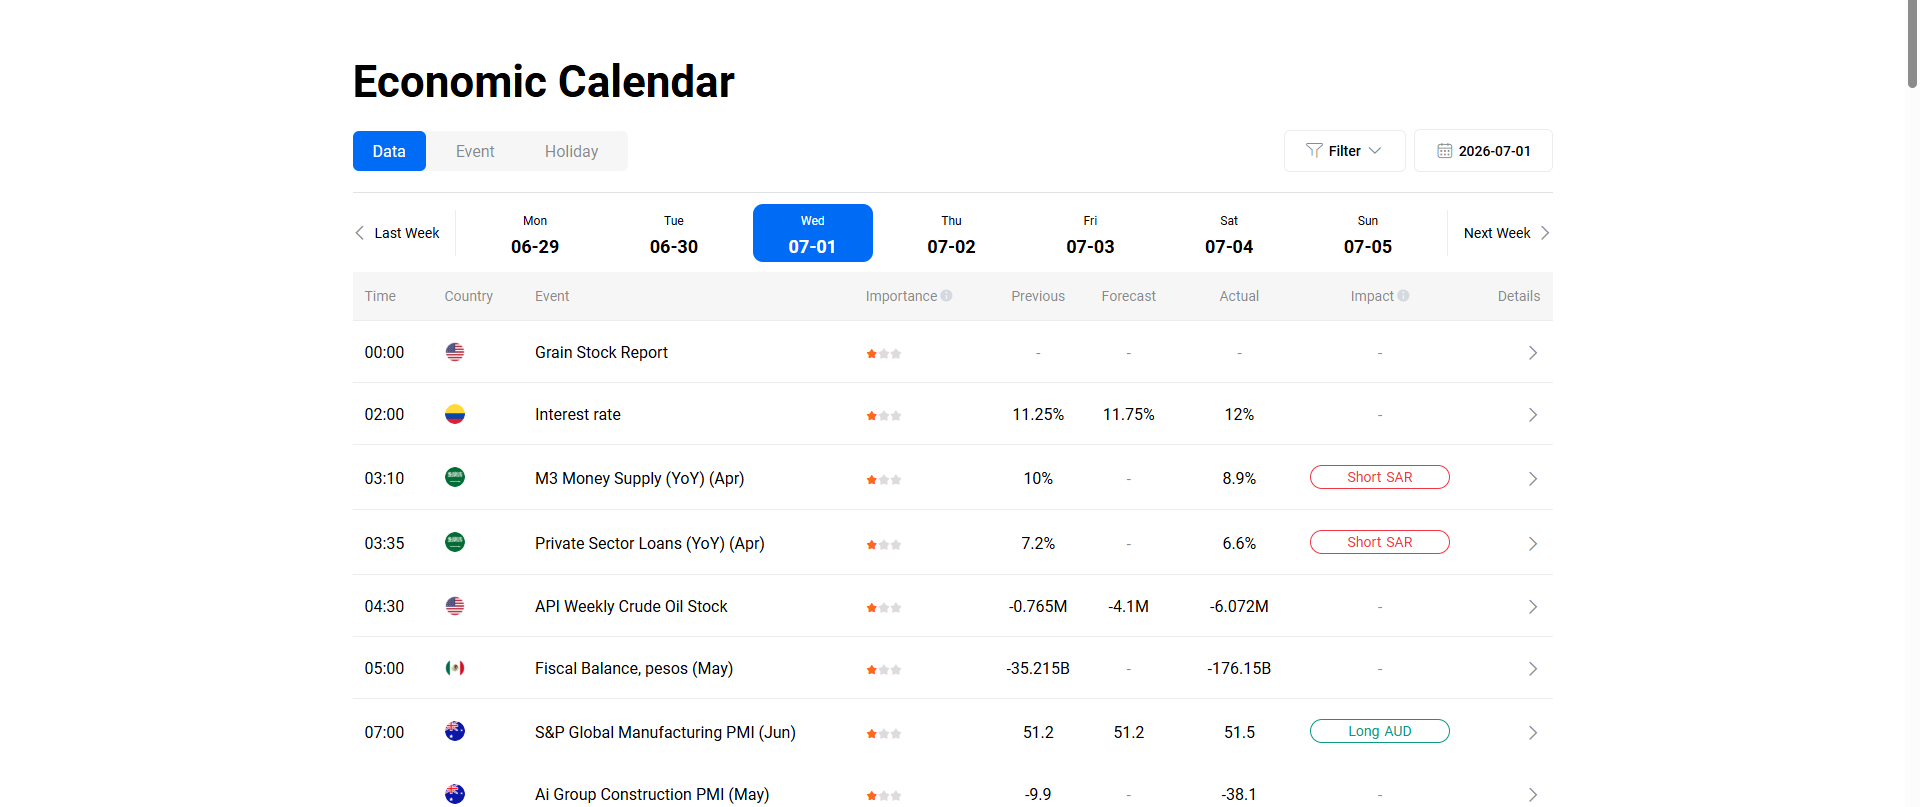Select Thu 07-02 date
The height and width of the screenshot is (807, 1920).
click(x=951, y=233)
